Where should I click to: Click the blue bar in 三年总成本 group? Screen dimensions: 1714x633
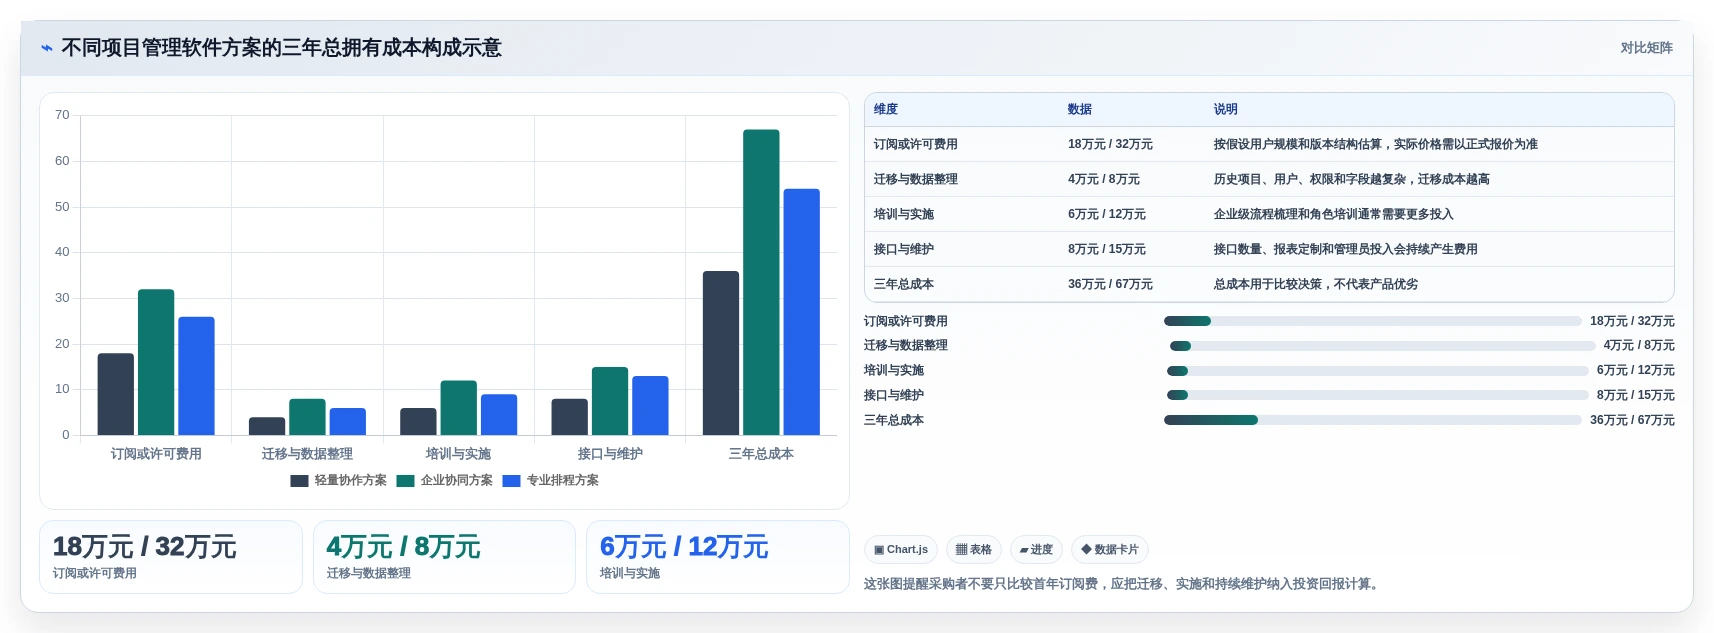coord(801,312)
